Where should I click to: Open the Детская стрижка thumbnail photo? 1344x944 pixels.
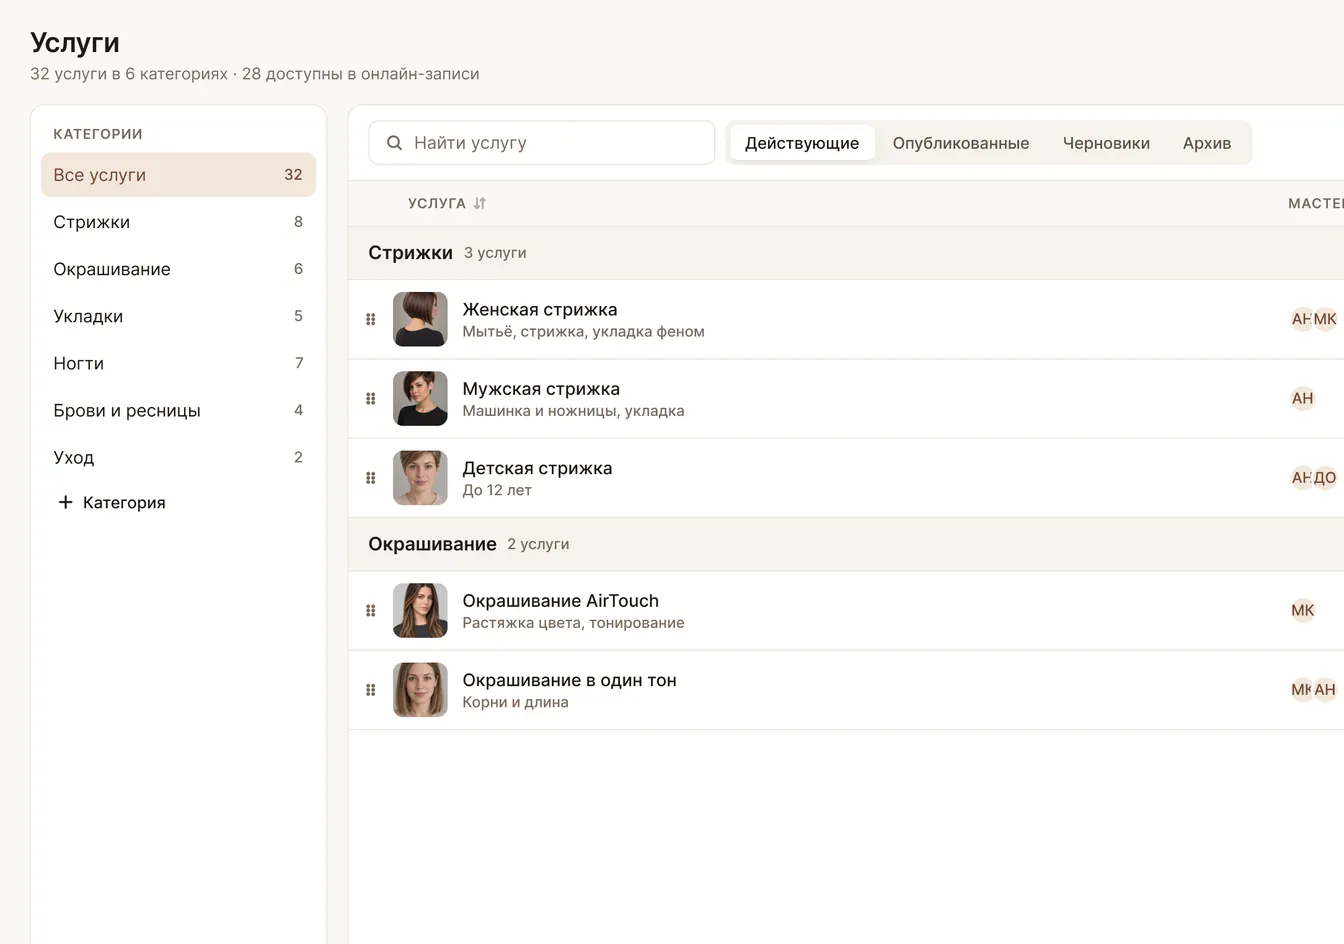coord(420,478)
